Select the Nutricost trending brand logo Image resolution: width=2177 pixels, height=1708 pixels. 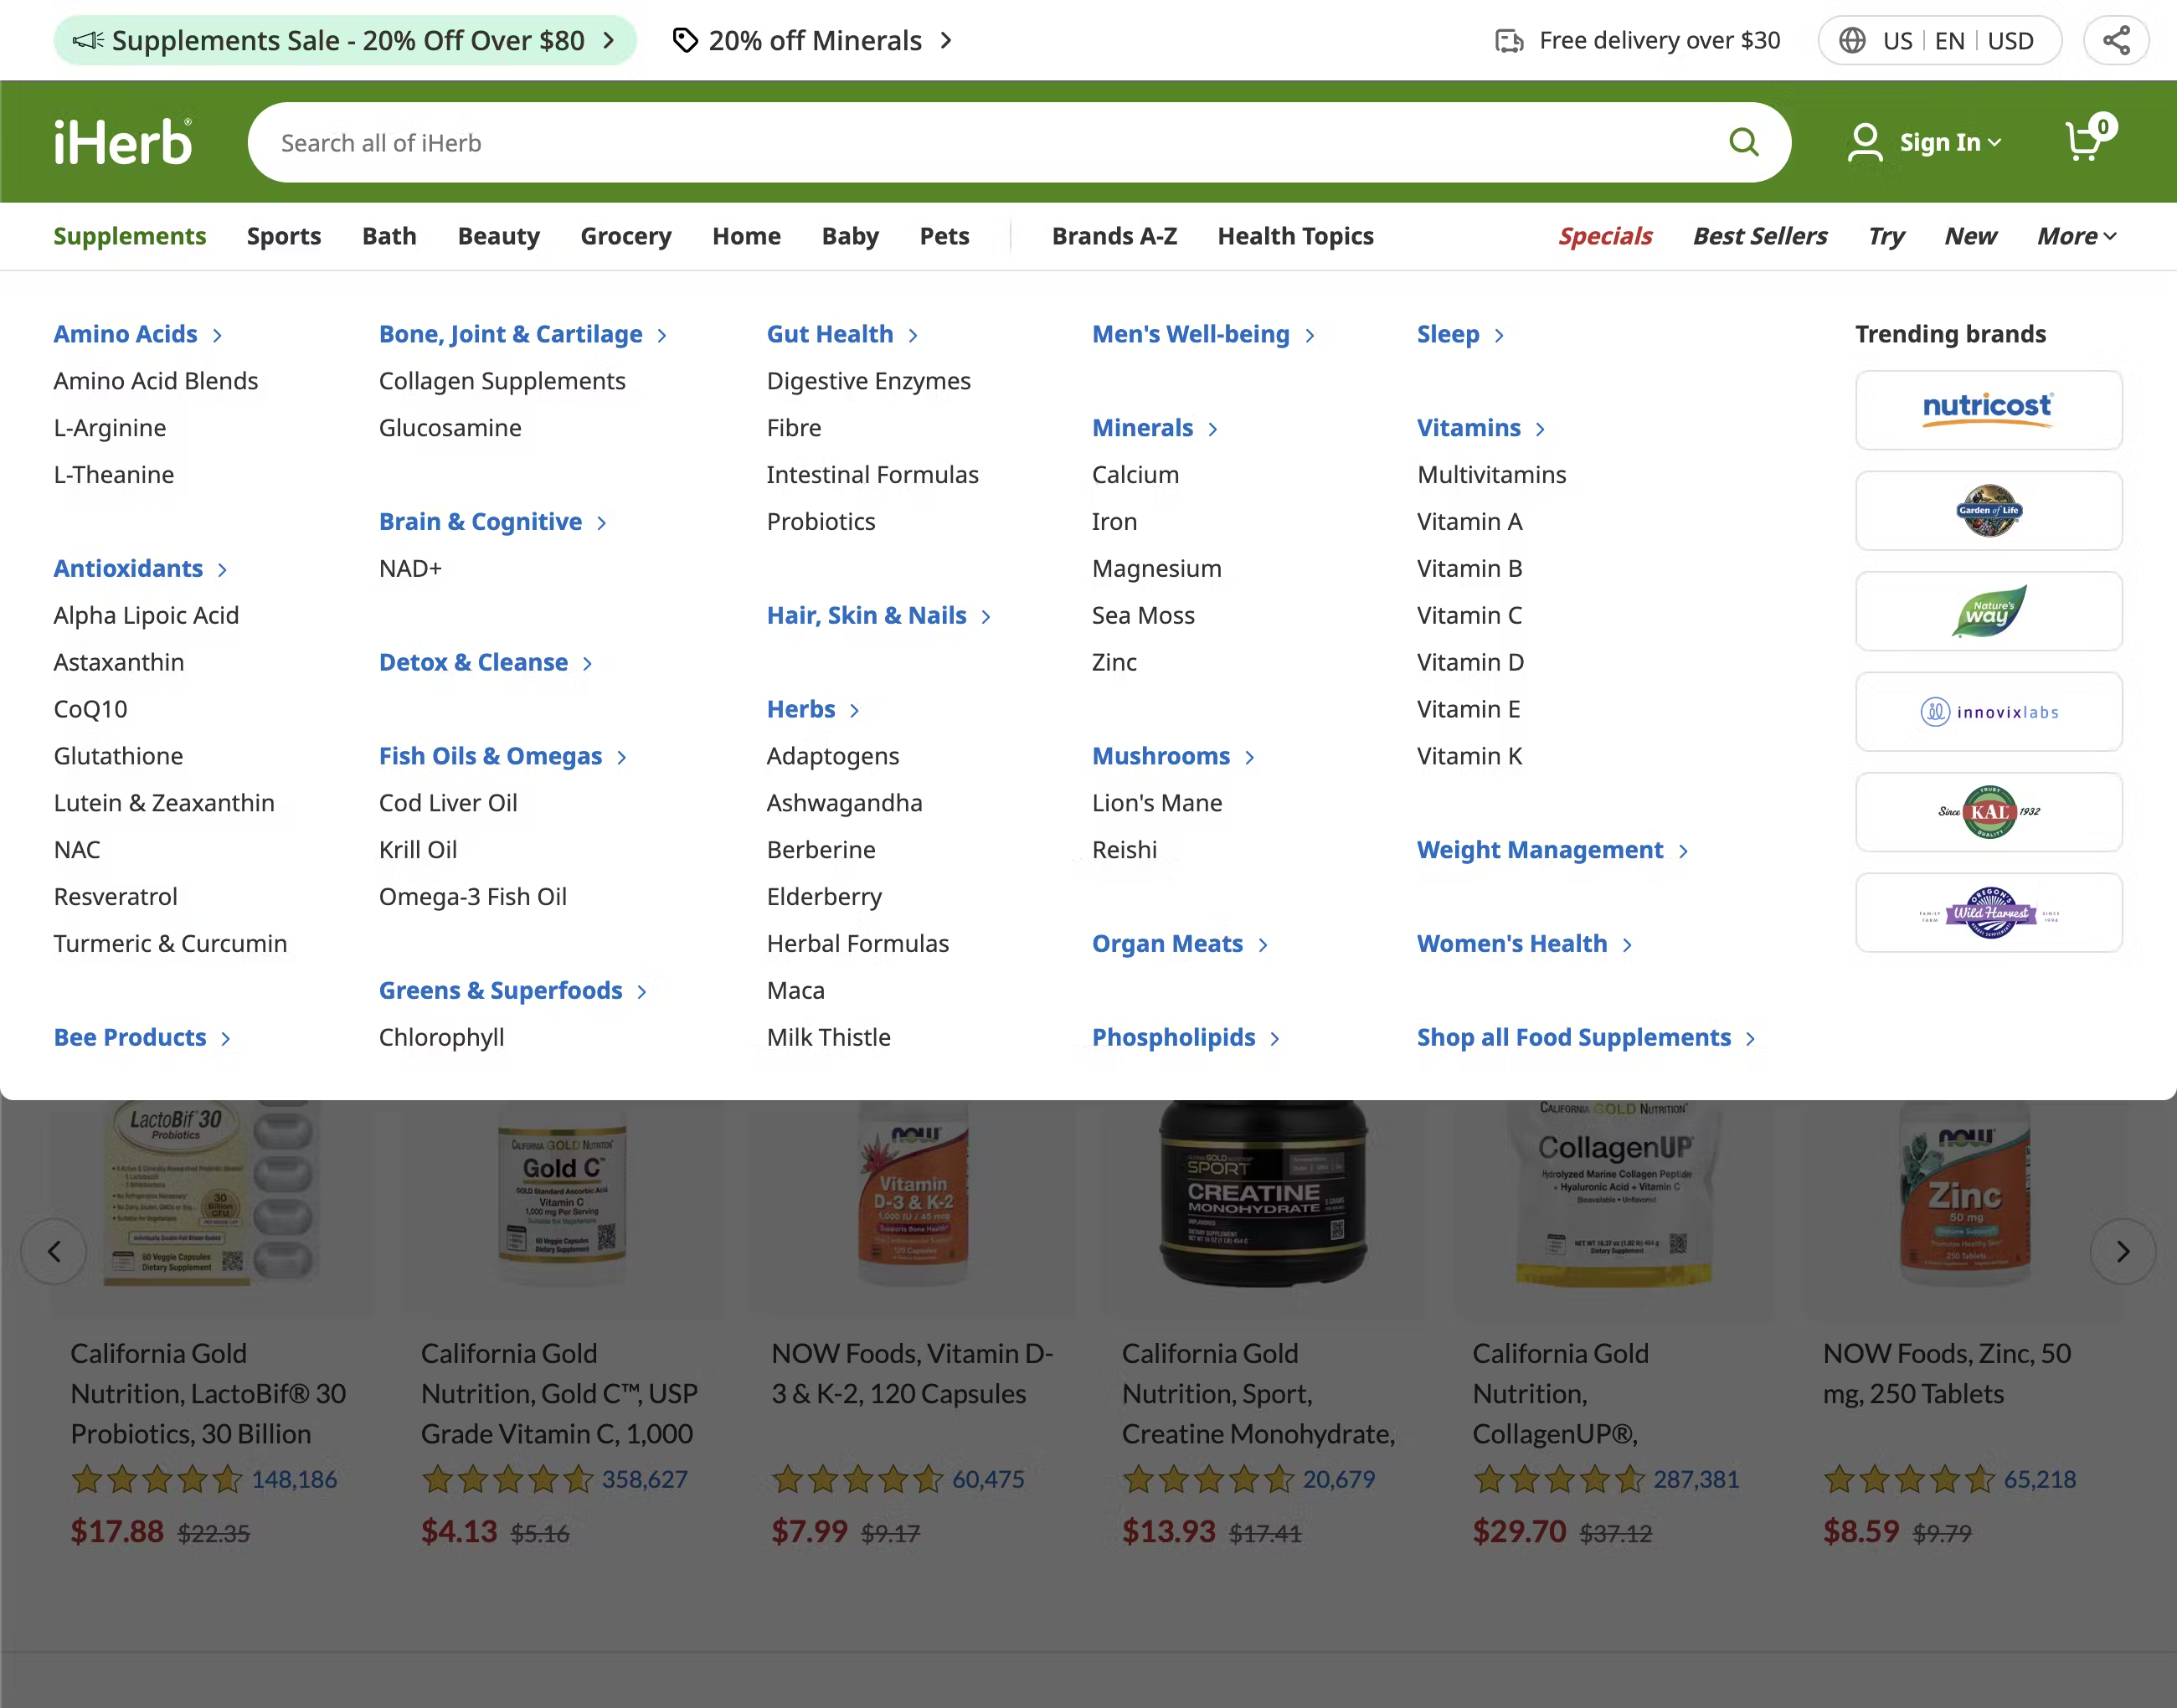tap(1988, 410)
